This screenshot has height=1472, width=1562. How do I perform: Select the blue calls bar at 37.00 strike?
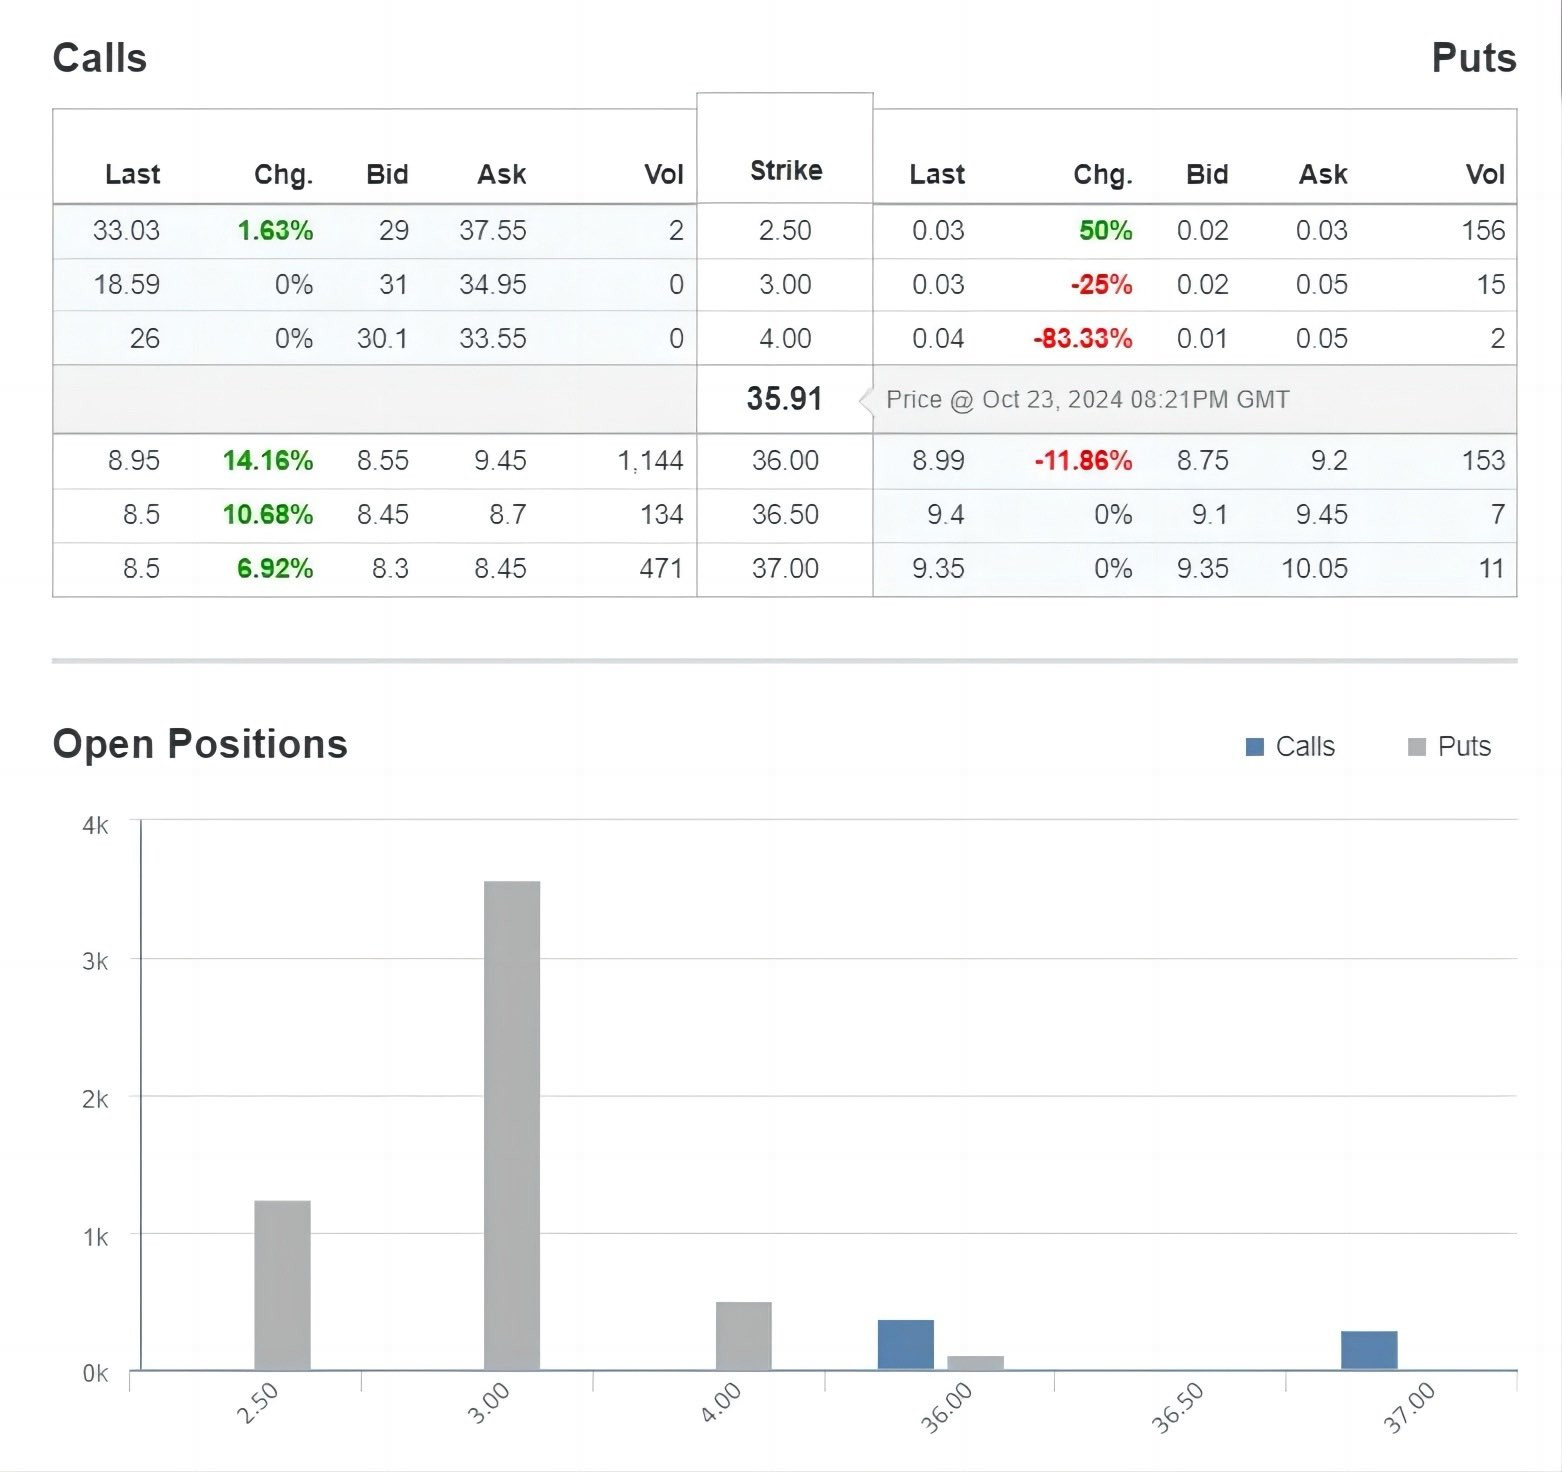(1369, 1350)
